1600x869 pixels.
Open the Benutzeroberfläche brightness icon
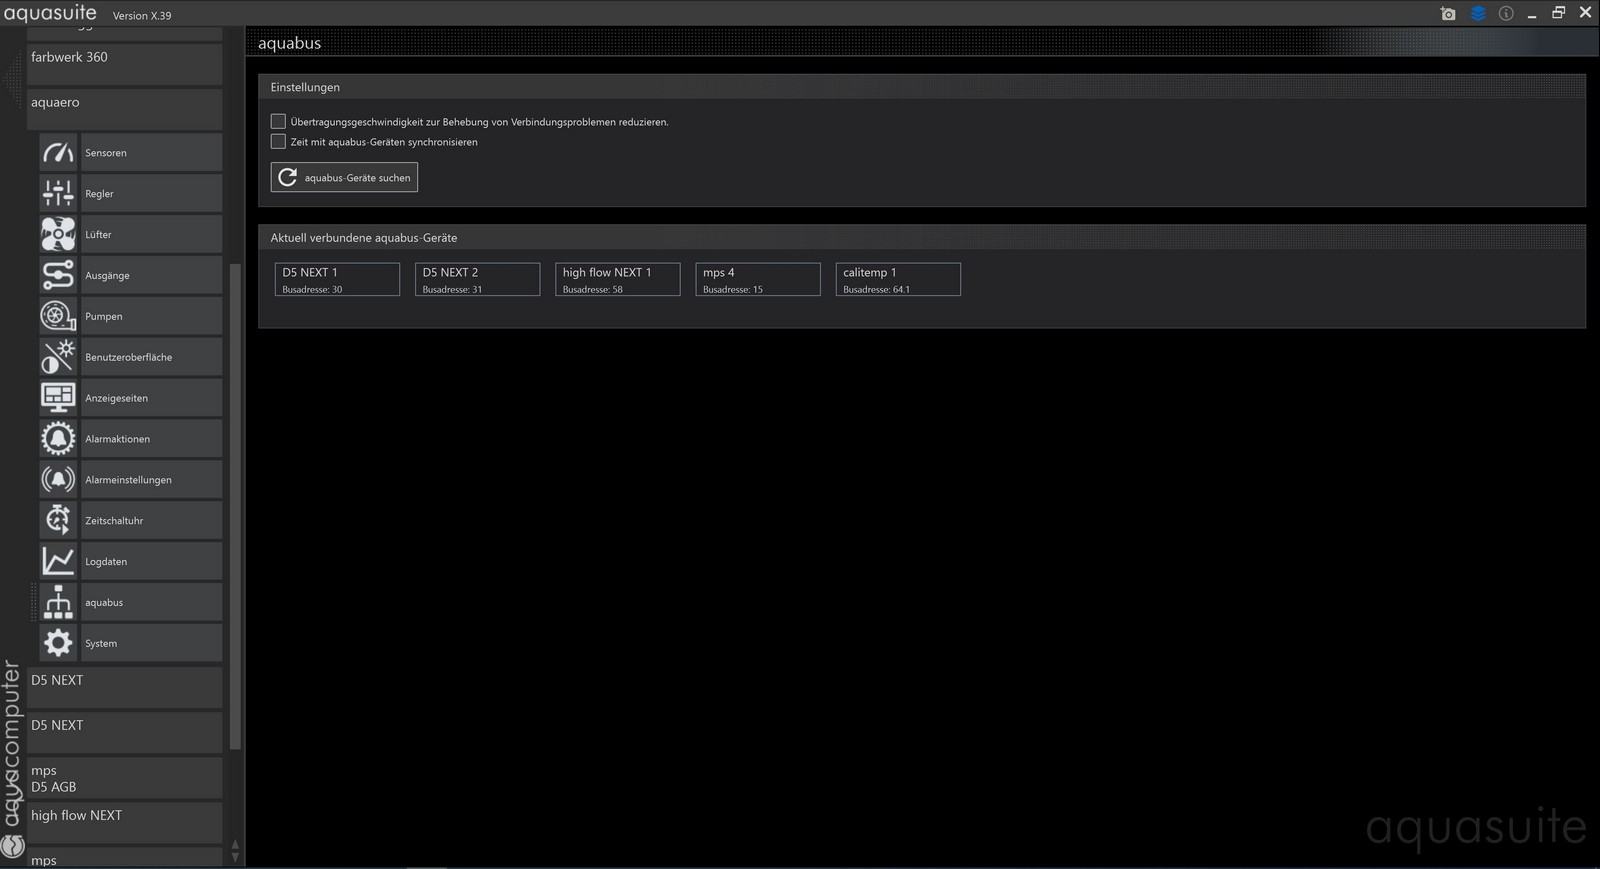pyautogui.click(x=58, y=357)
